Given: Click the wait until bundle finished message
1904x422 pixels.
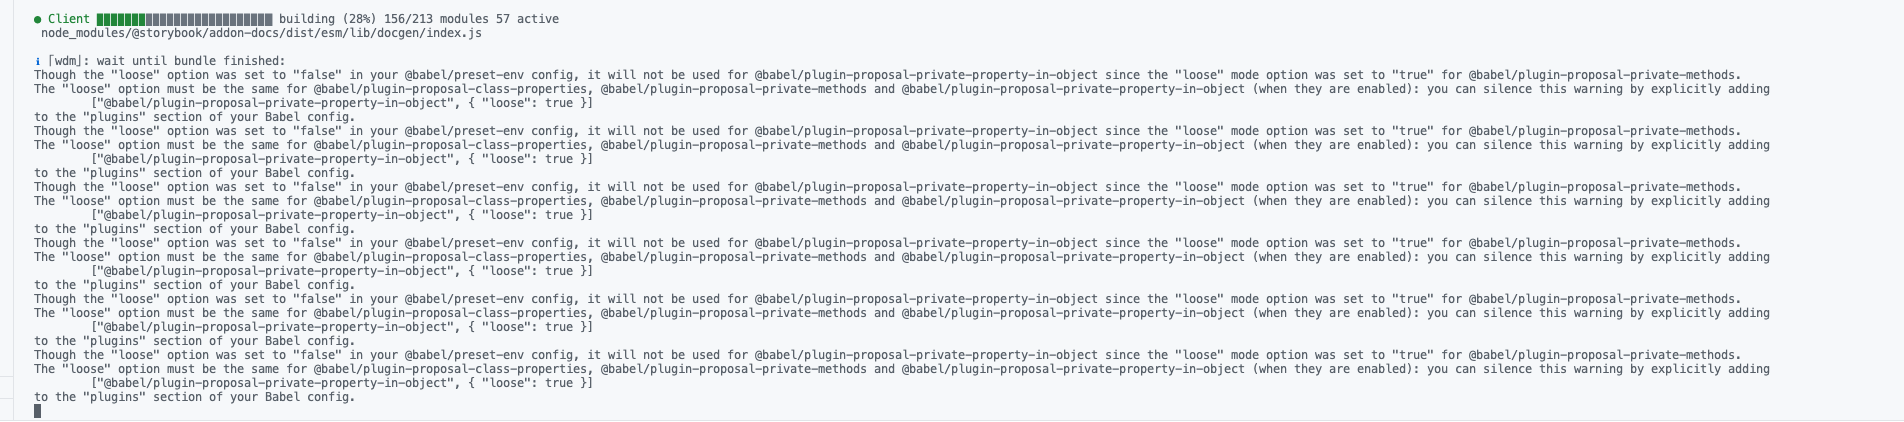Looking at the screenshot, I should tap(191, 61).
